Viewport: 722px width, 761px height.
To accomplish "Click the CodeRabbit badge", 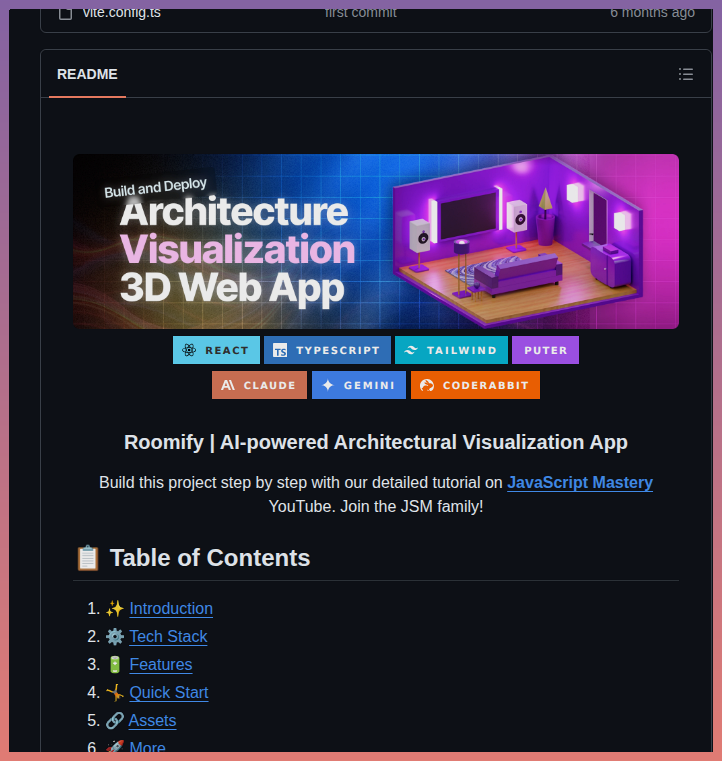I will pyautogui.click(x=475, y=385).
